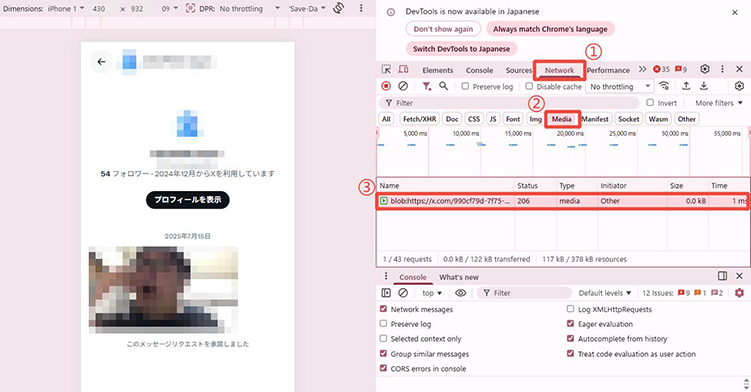The height and width of the screenshot is (392, 751).
Task: Show more tabs double-chevron icon
Action: 642,69
